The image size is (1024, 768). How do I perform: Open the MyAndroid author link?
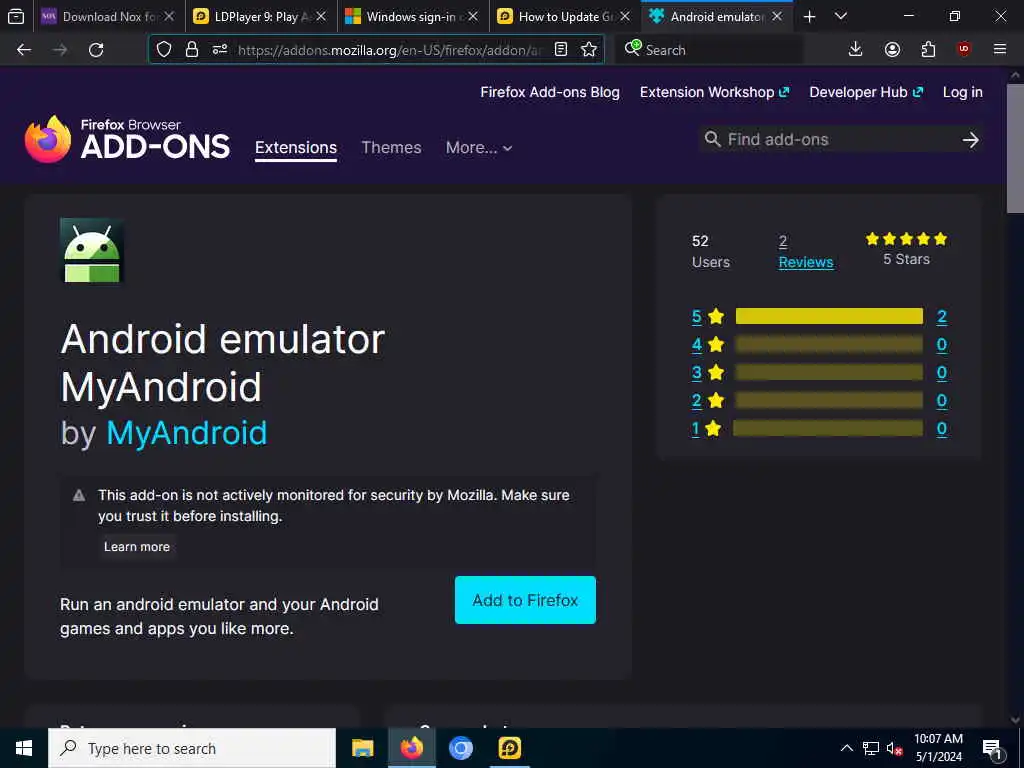tap(187, 433)
